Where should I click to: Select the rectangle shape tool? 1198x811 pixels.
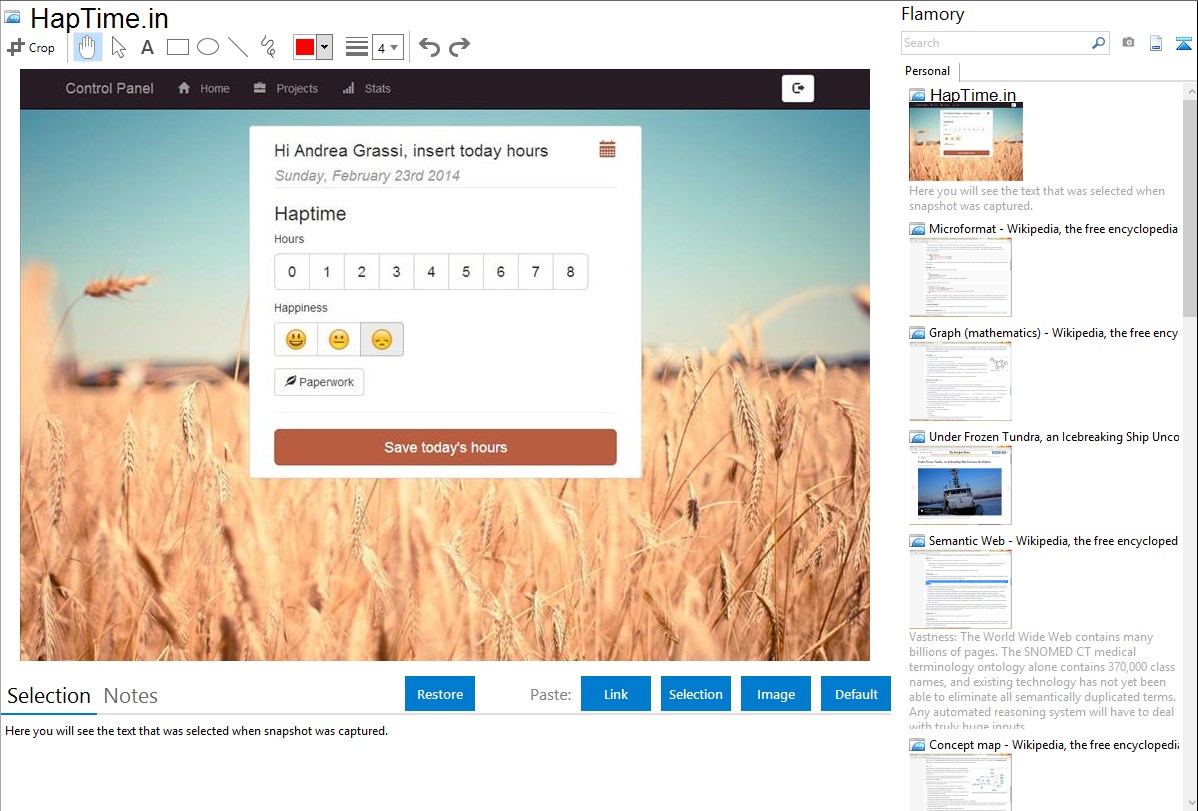click(x=177, y=47)
